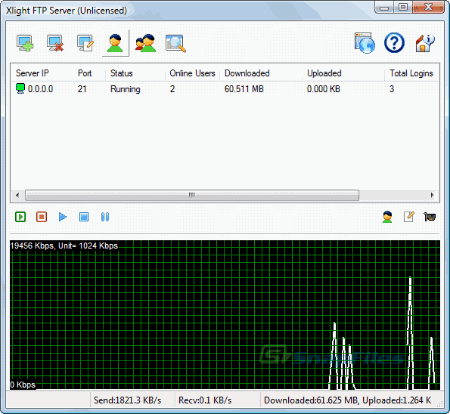Sort by Server IP column header
This screenshot has width=450, height=414.
(32, 73)
